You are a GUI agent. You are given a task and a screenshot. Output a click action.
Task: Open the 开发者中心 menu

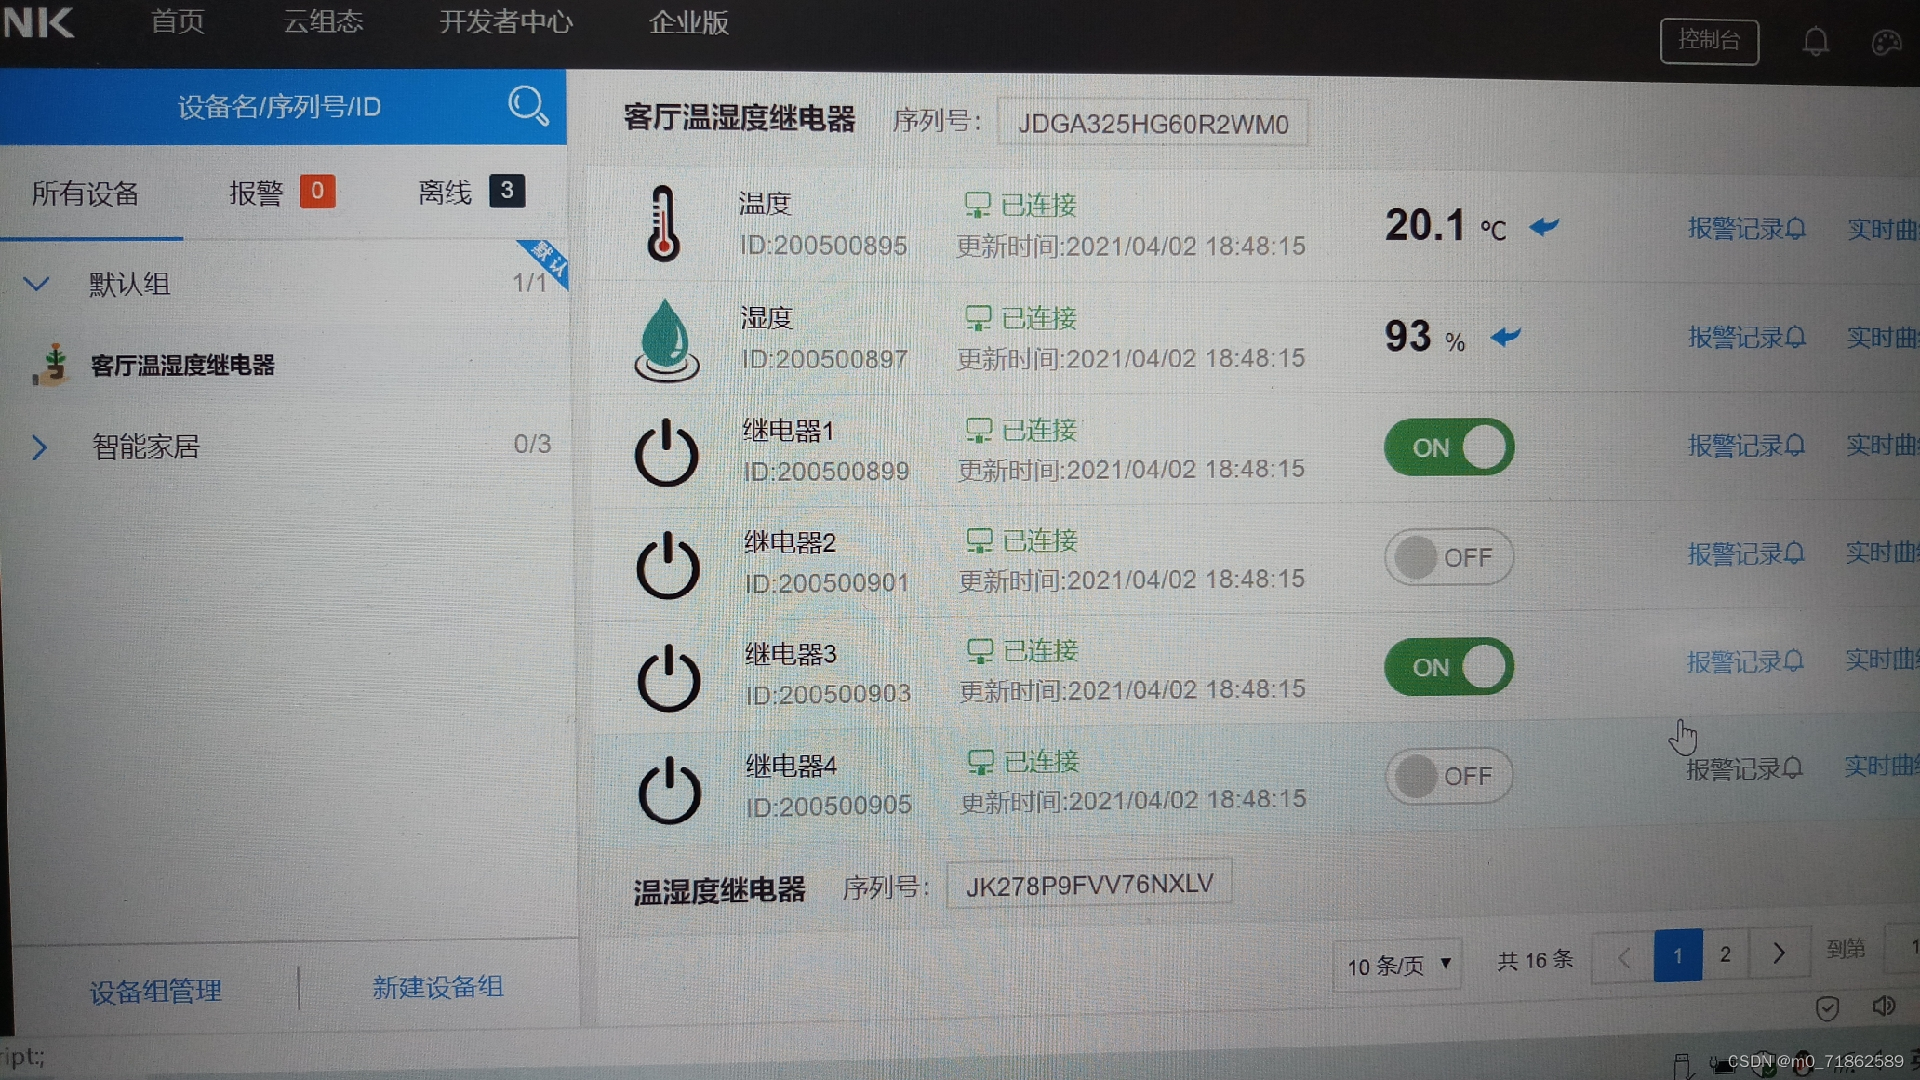point(506,22)
